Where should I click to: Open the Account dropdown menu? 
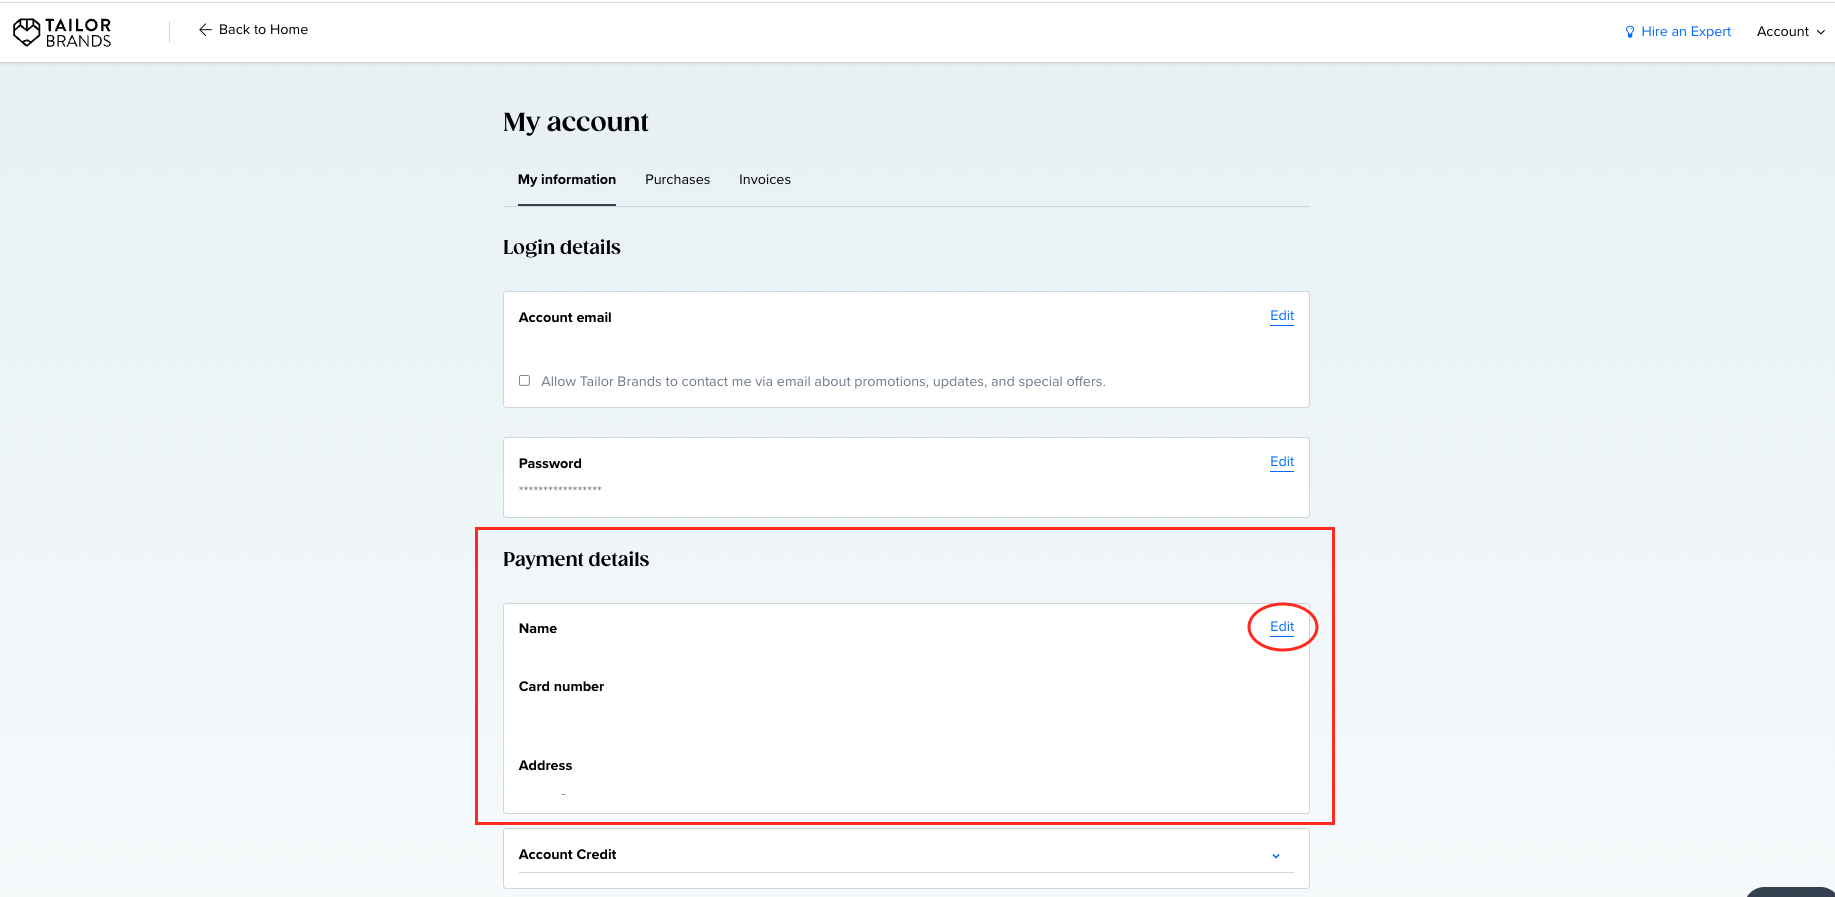point(1791,32)
